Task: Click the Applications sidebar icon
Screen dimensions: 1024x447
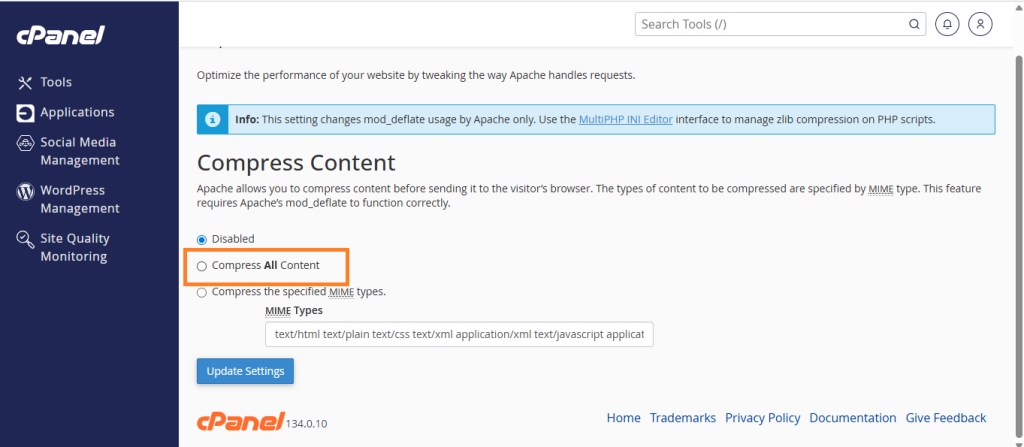Action: 25,113
